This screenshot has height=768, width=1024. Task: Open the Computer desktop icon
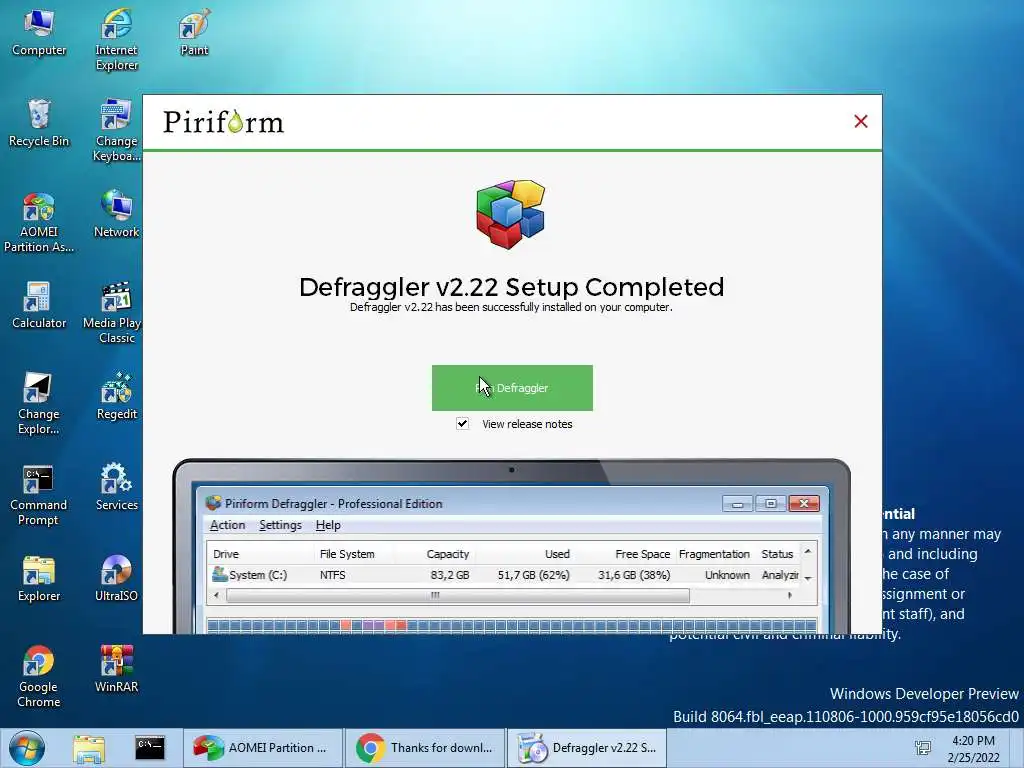point(39,33)
